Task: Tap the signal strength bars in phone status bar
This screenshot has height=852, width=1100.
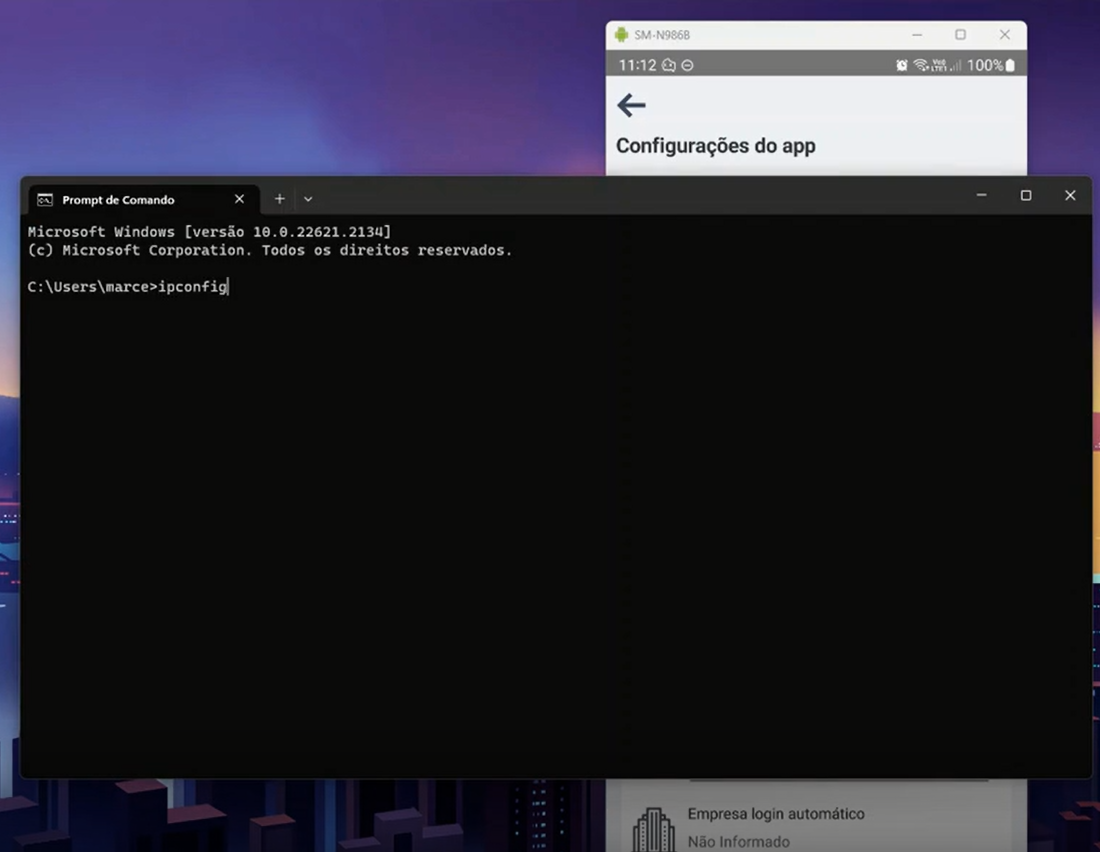Action: 955,65
